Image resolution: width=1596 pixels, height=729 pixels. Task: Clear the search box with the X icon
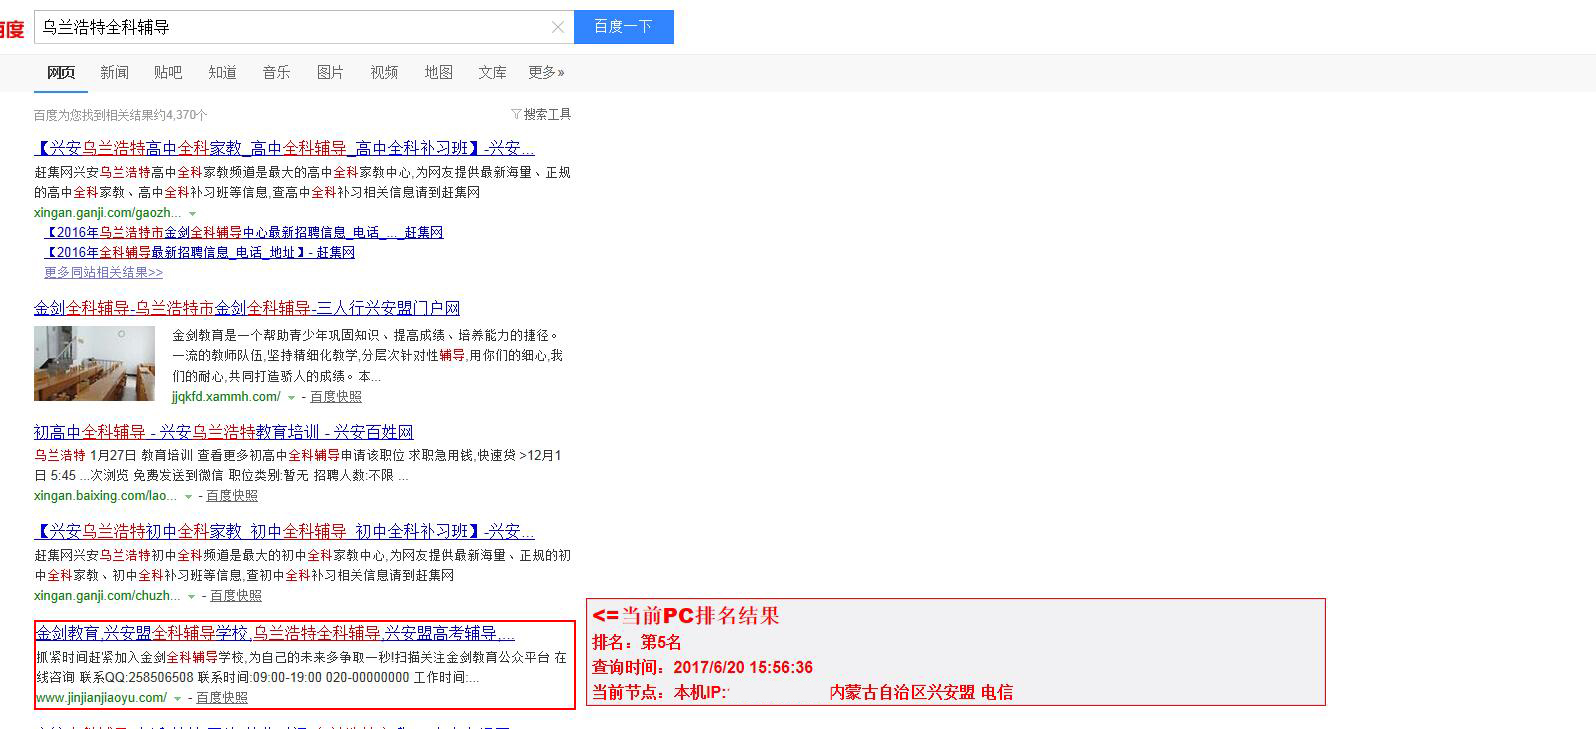click(x=558, y=27)
